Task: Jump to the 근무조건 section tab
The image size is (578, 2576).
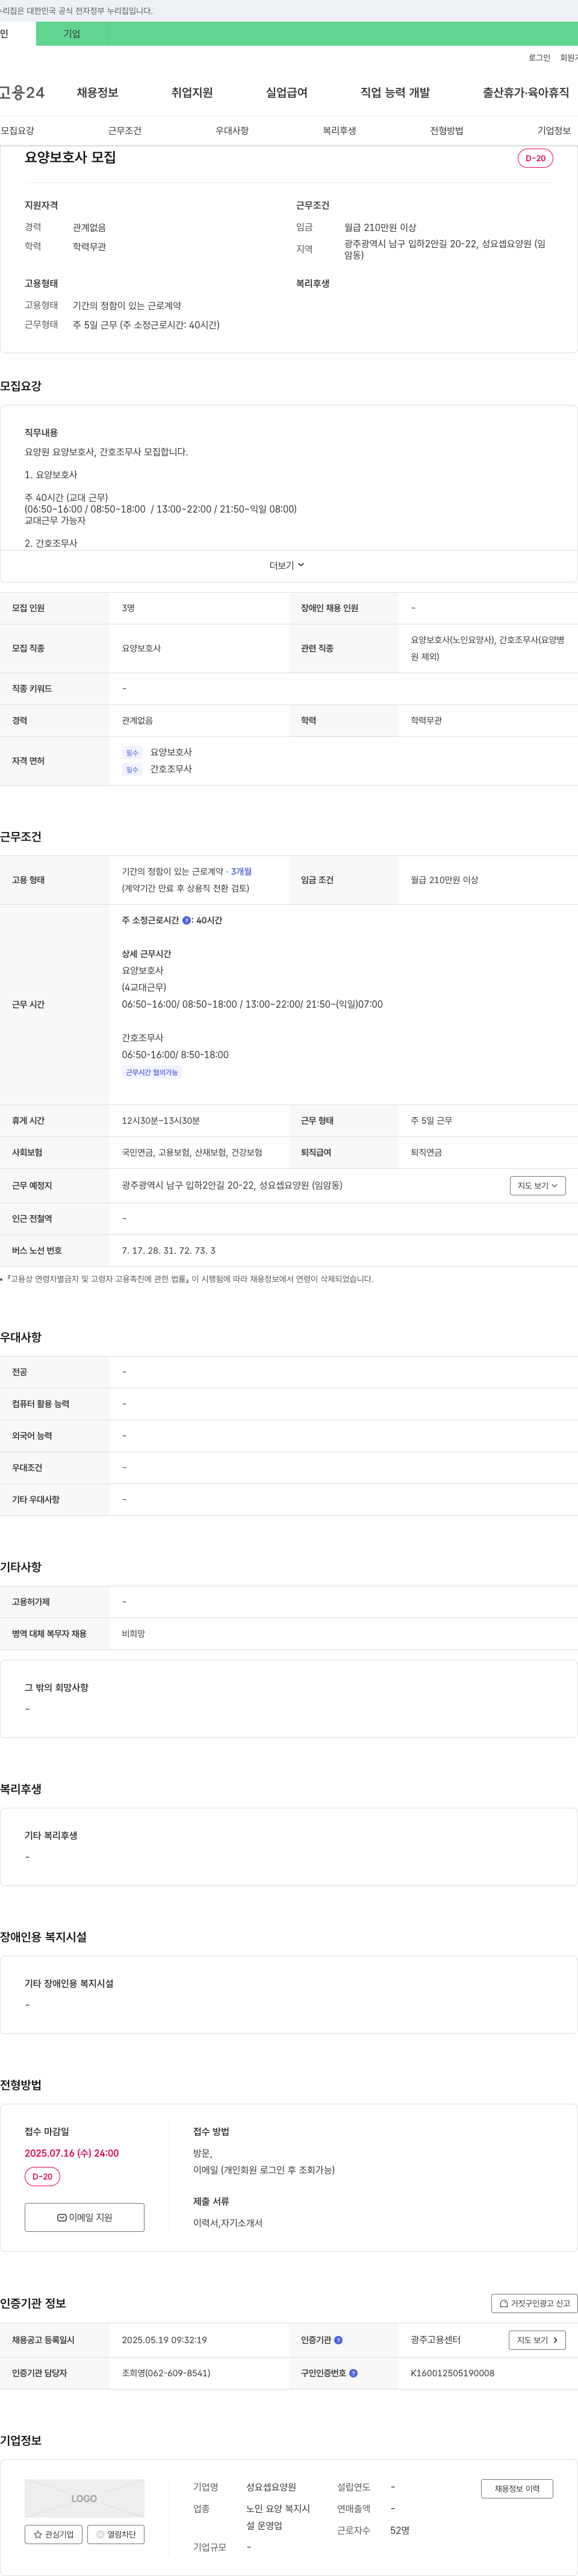Action: pos(125,131)
